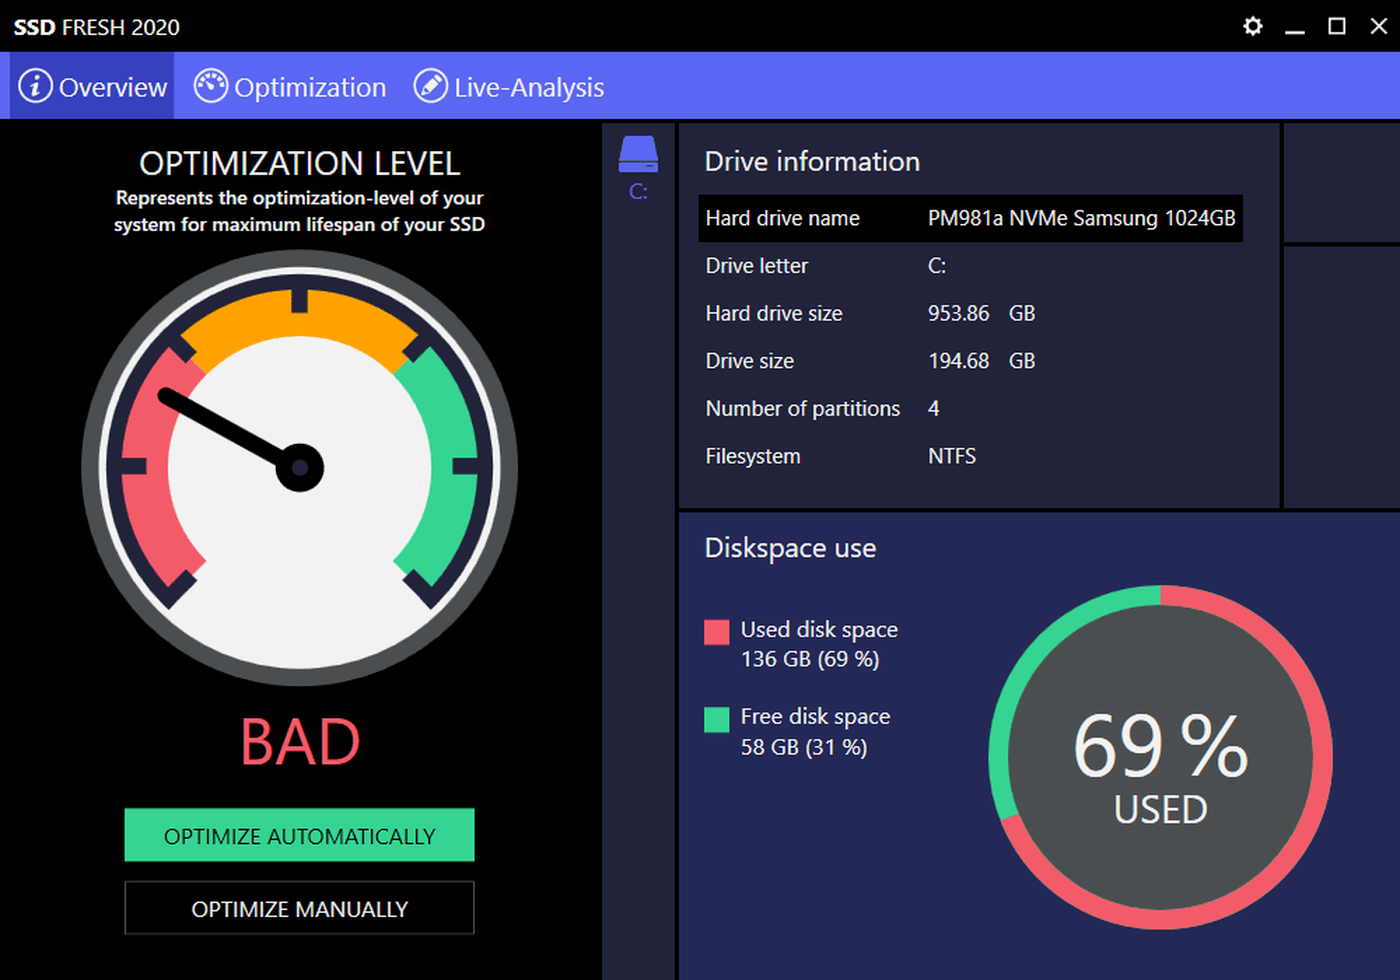Click the BAD optimization status text
1400x980 pixels.
(x=300, y=742)
